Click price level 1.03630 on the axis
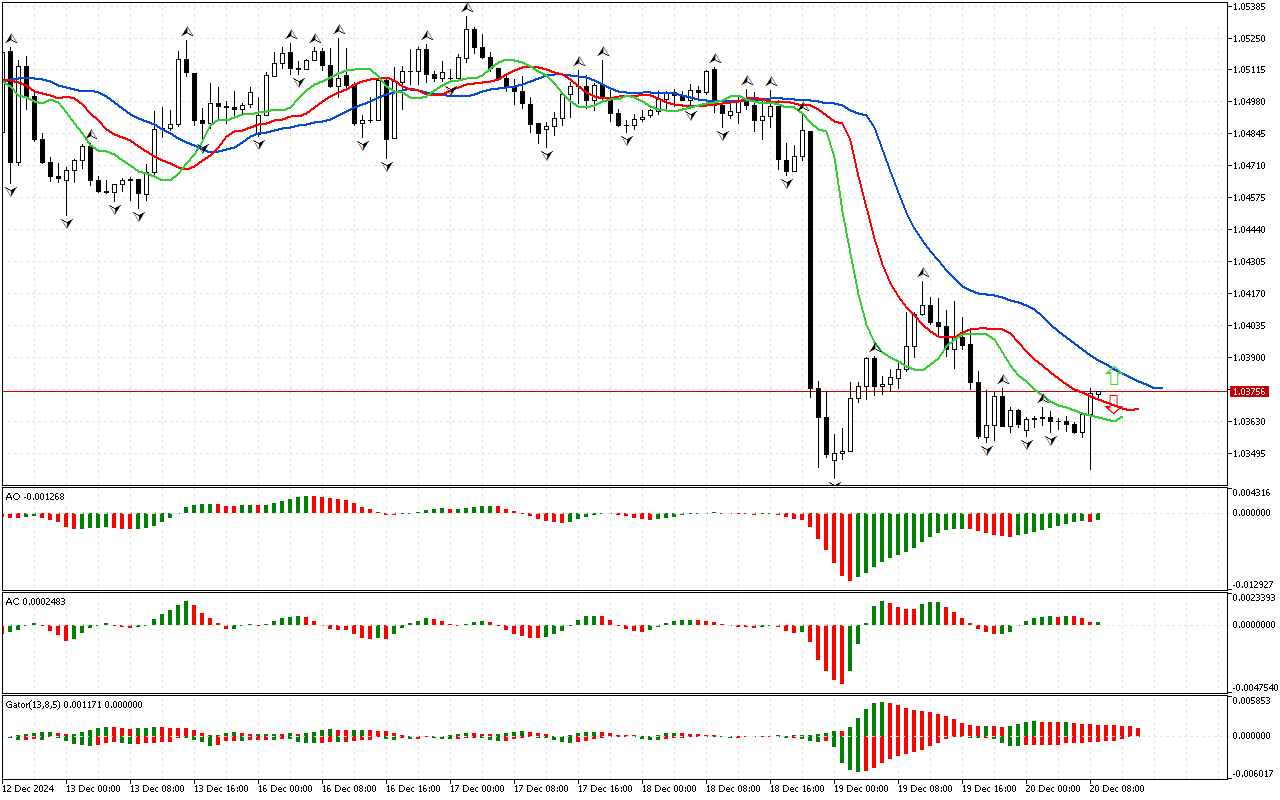Image resolution: width=1280 pixels, height=800 pixels. pos(1250,422)
